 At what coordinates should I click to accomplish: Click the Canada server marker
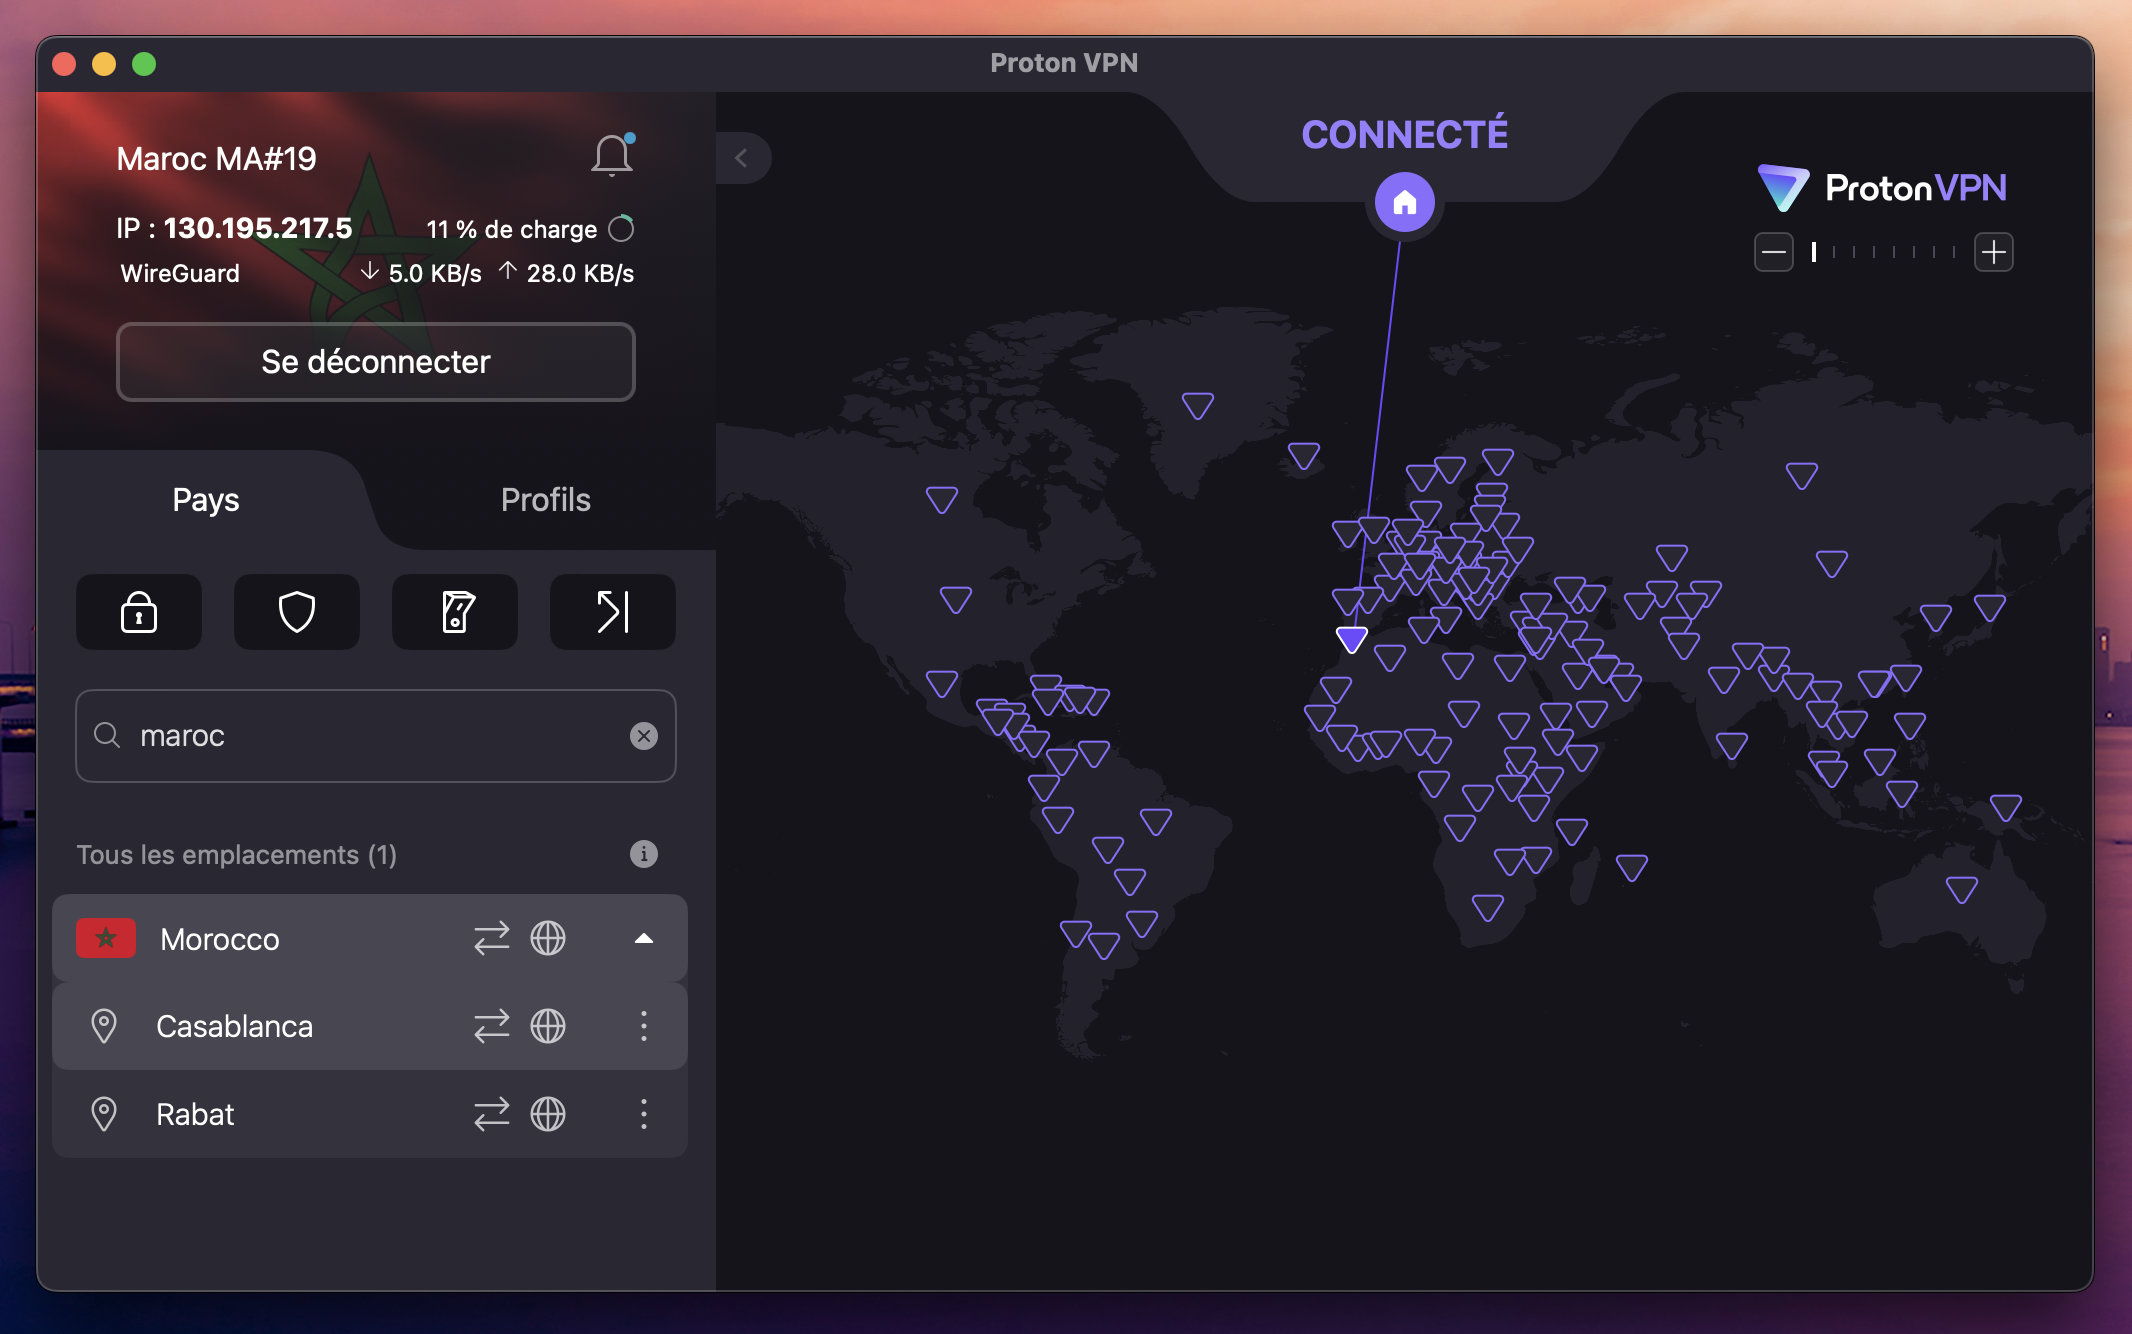(x=942, y=499)
